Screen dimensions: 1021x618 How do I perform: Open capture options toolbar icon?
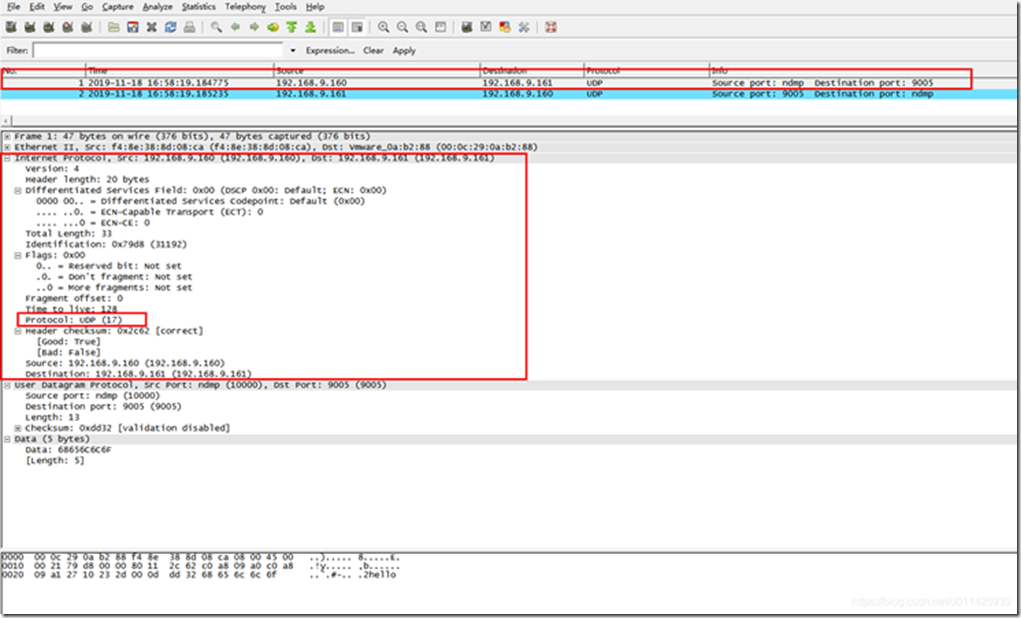(30, 27)
